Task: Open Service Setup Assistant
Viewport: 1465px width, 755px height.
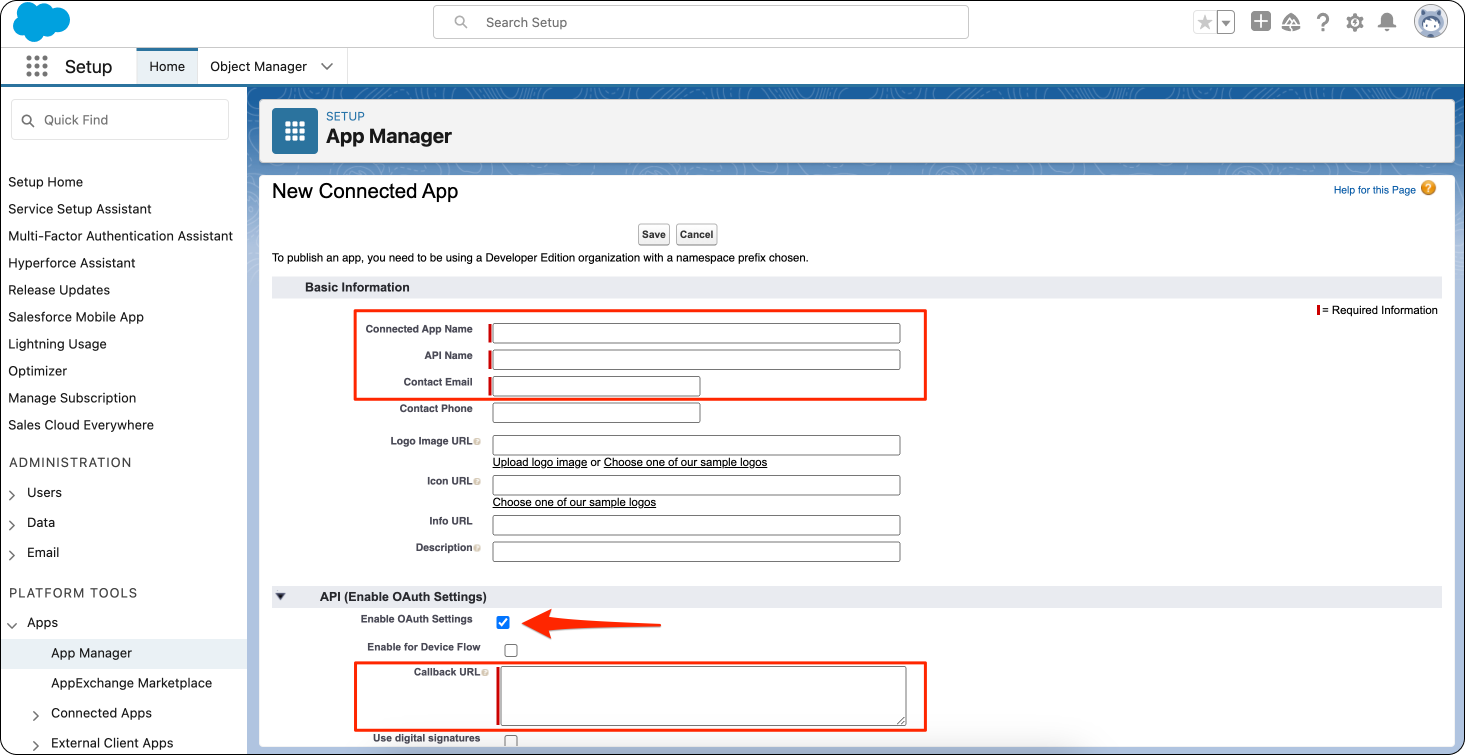Action: click(80, 209)
